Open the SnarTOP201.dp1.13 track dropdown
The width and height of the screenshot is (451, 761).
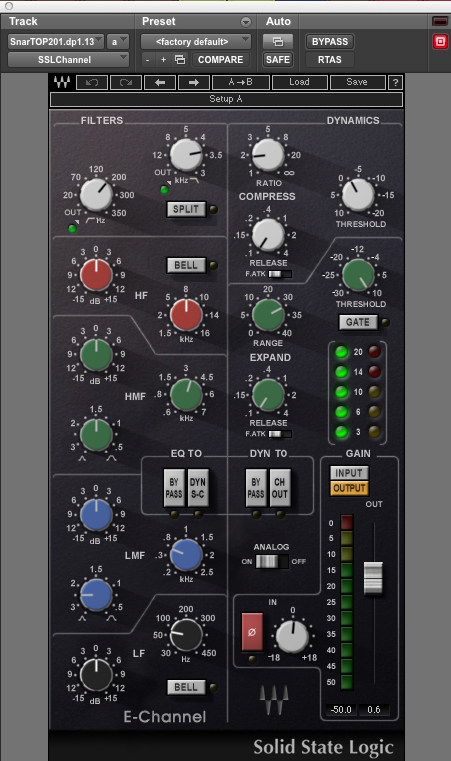tap(56, 42)
